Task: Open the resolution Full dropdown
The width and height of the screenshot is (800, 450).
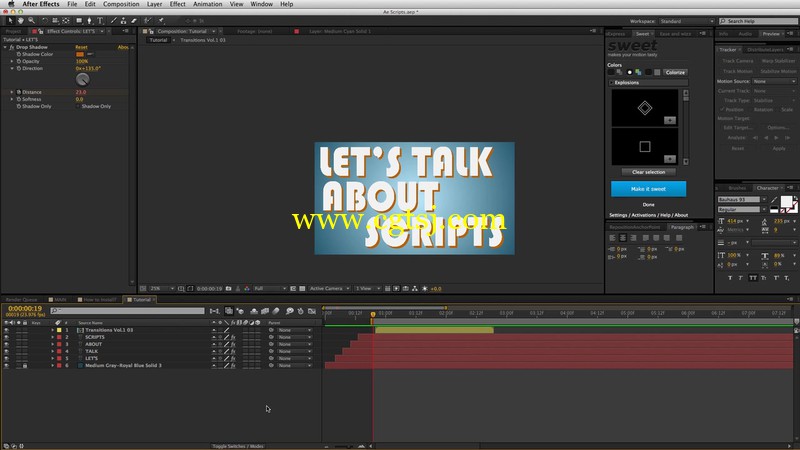Action: click(x=270, y=289)
